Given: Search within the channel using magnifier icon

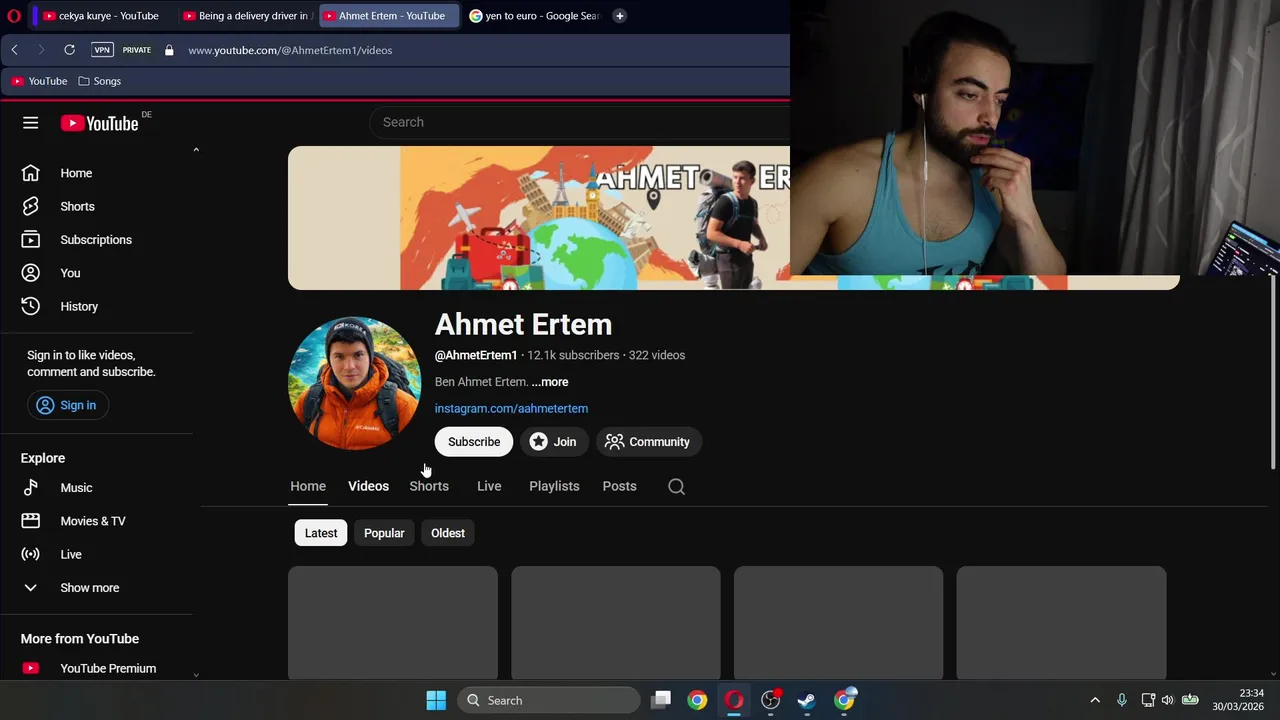Looking at the screenshot, I should click(676, 486).
